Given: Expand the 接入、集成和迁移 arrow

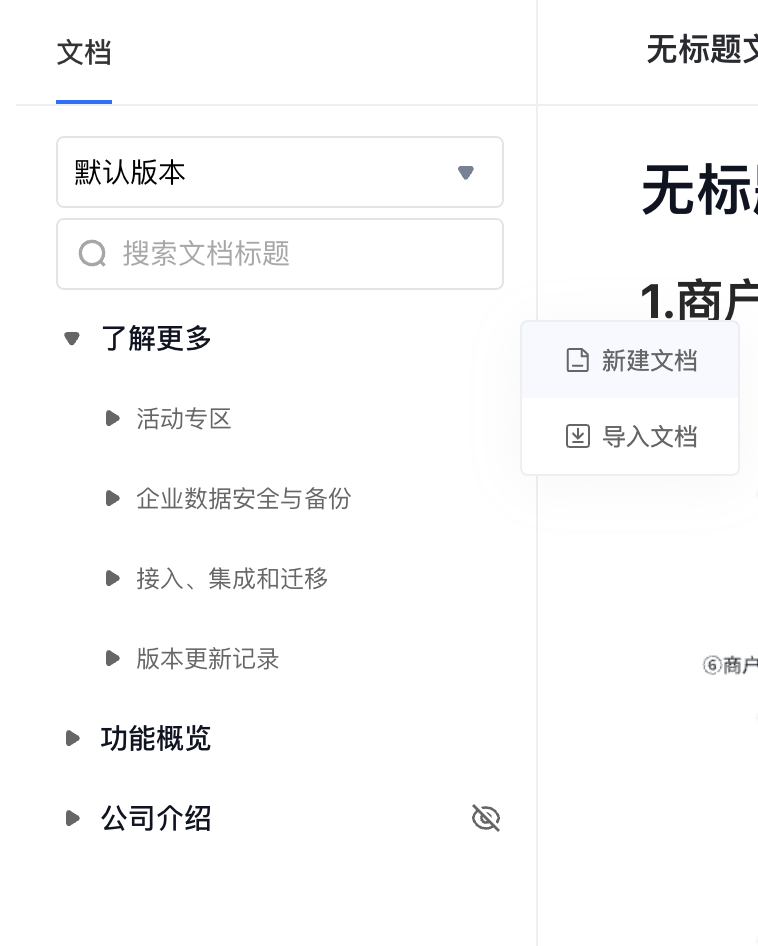Looking at the screenshot, I should coord(112,578).
